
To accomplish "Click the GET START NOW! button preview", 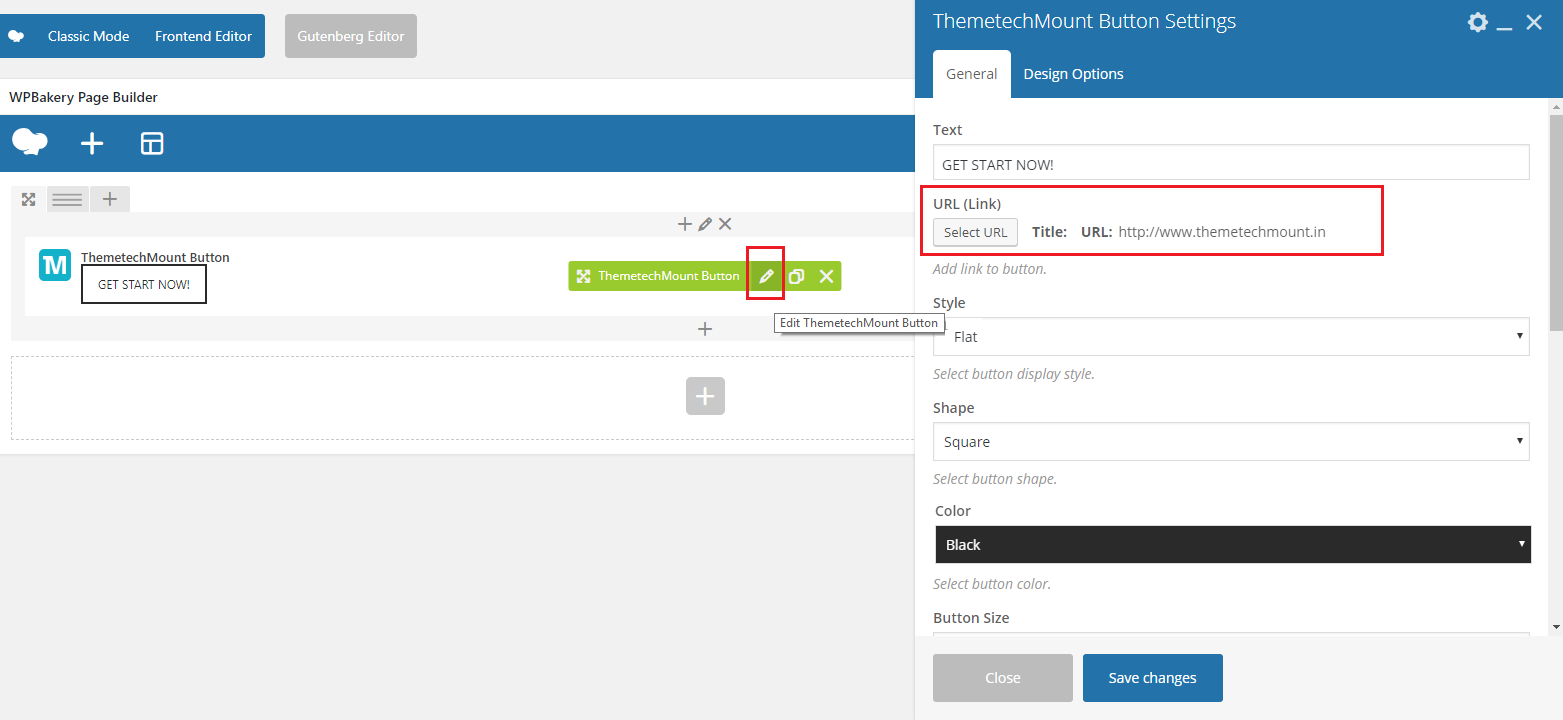I will click(144, 284).
